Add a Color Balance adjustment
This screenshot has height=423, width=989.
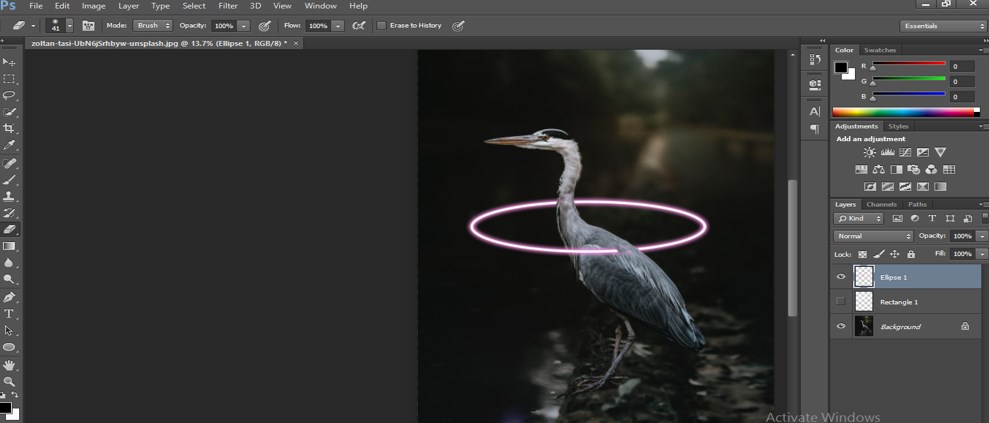click(879, 170)
